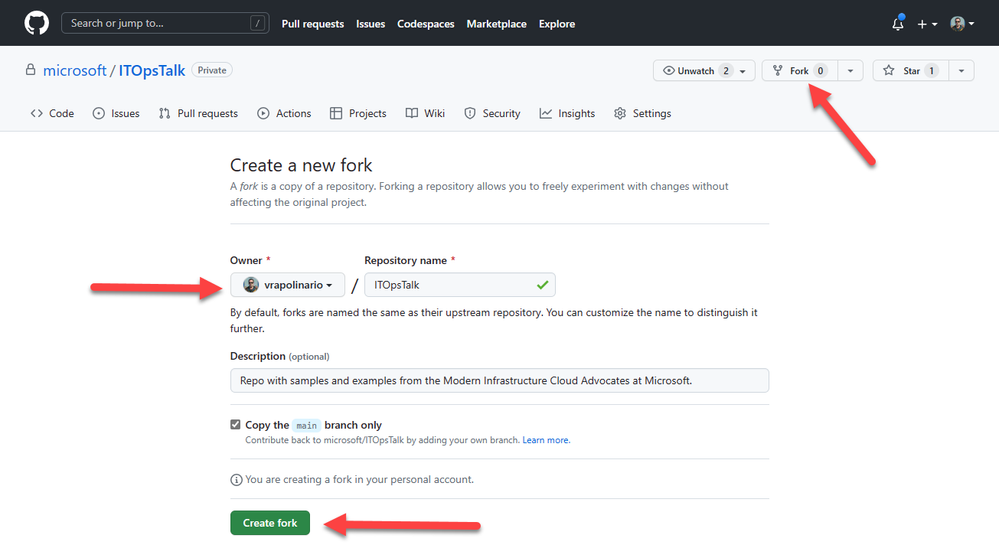Expand the Fork options dropdown arrow
The height and width of the screenshot is (548, 999).
850,71
